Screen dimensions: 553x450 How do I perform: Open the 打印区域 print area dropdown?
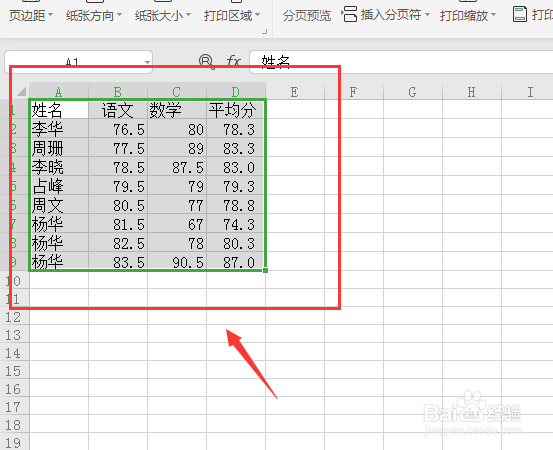click(232, 16)
